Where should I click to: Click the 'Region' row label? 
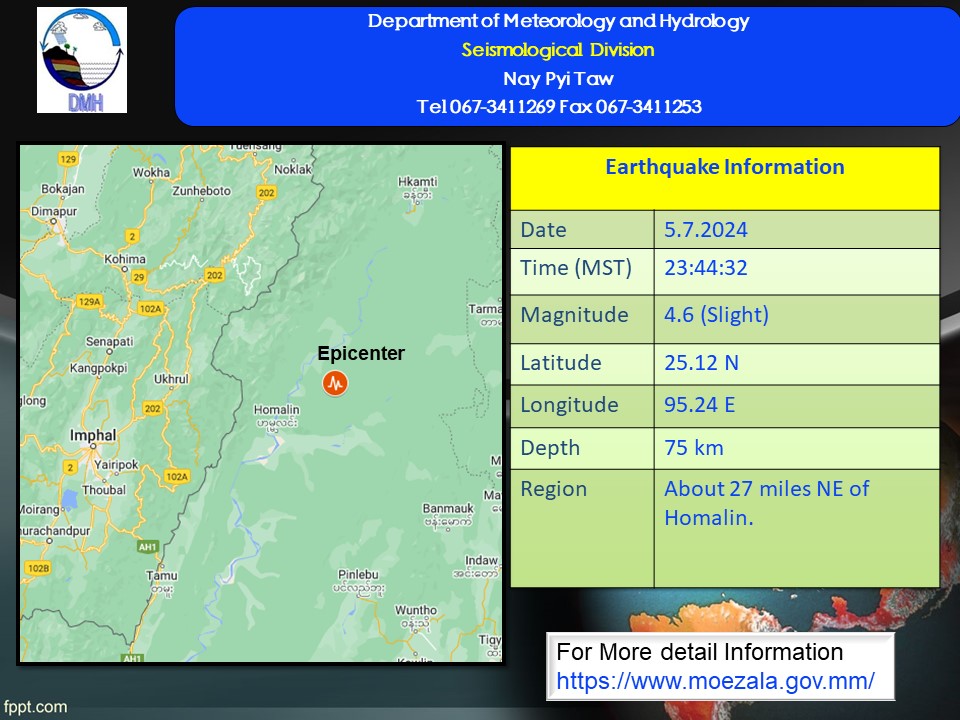tap(553, 489)
